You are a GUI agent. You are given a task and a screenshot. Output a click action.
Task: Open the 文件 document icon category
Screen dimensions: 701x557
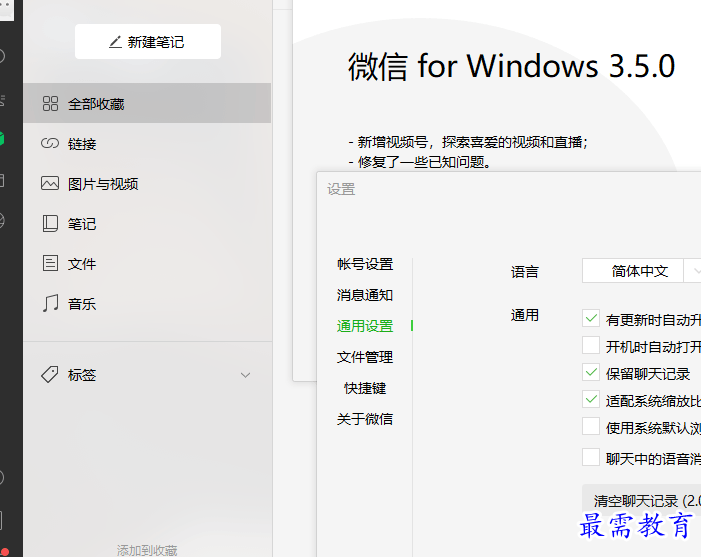click(147, 263)
